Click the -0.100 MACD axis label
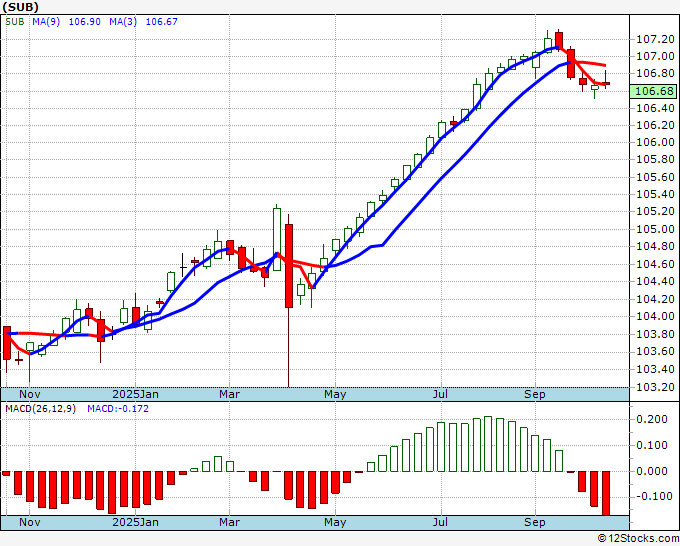 (651, 496)
